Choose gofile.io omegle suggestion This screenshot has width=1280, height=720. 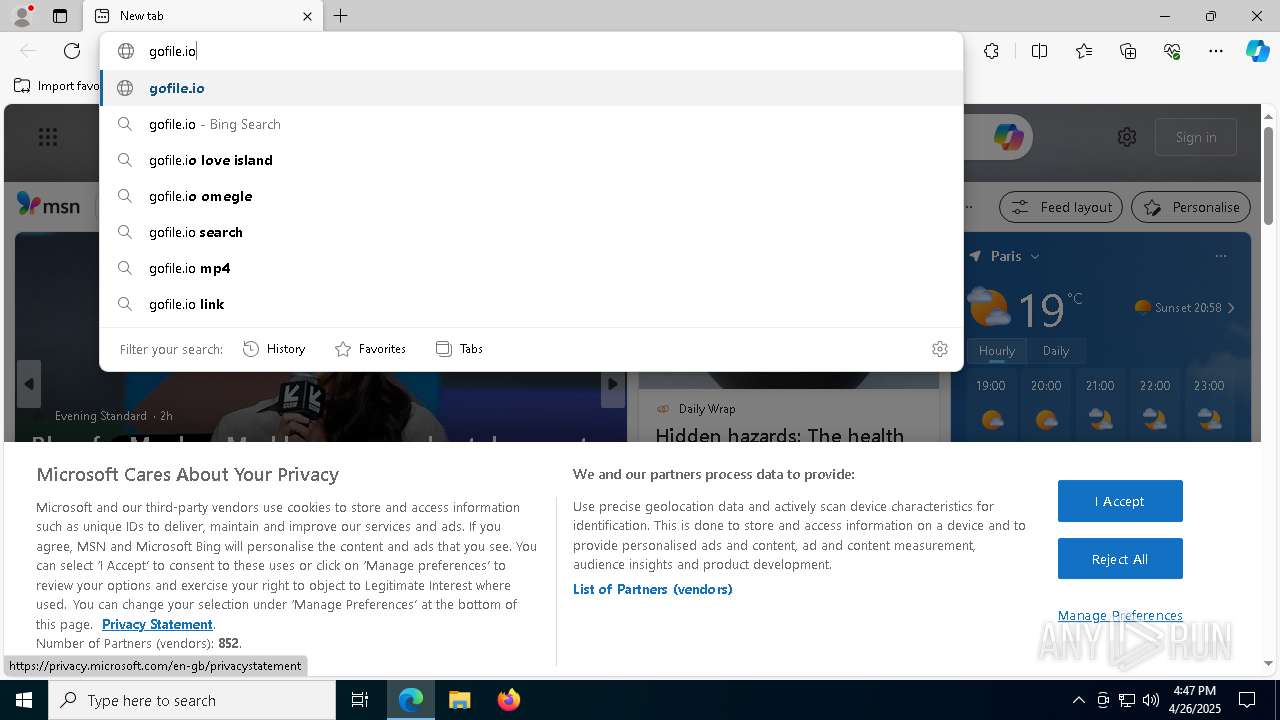(x=531, y=196)
